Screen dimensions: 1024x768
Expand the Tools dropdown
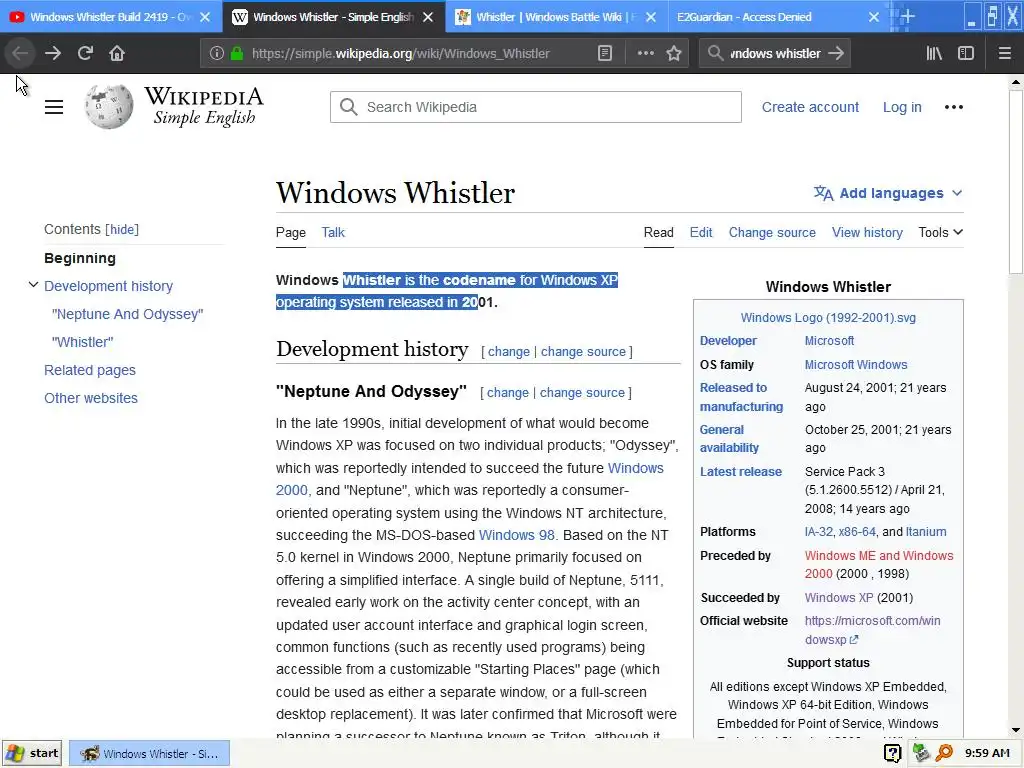940,232
